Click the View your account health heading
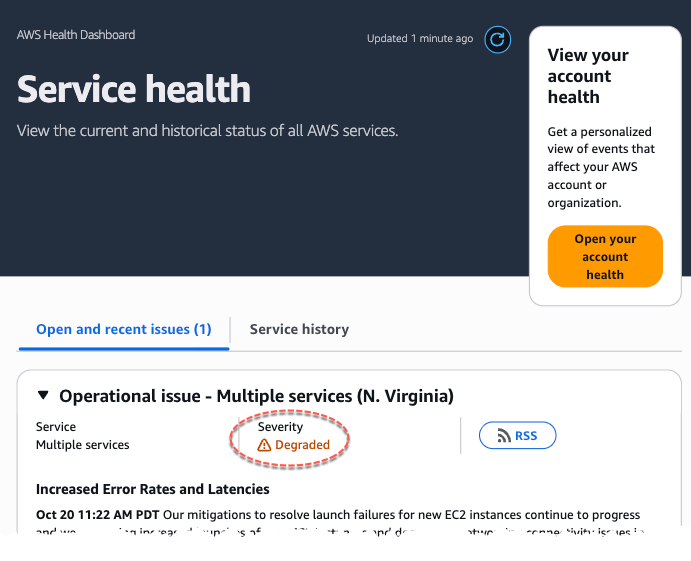691x561 pixels. click(x=588, y=76)
